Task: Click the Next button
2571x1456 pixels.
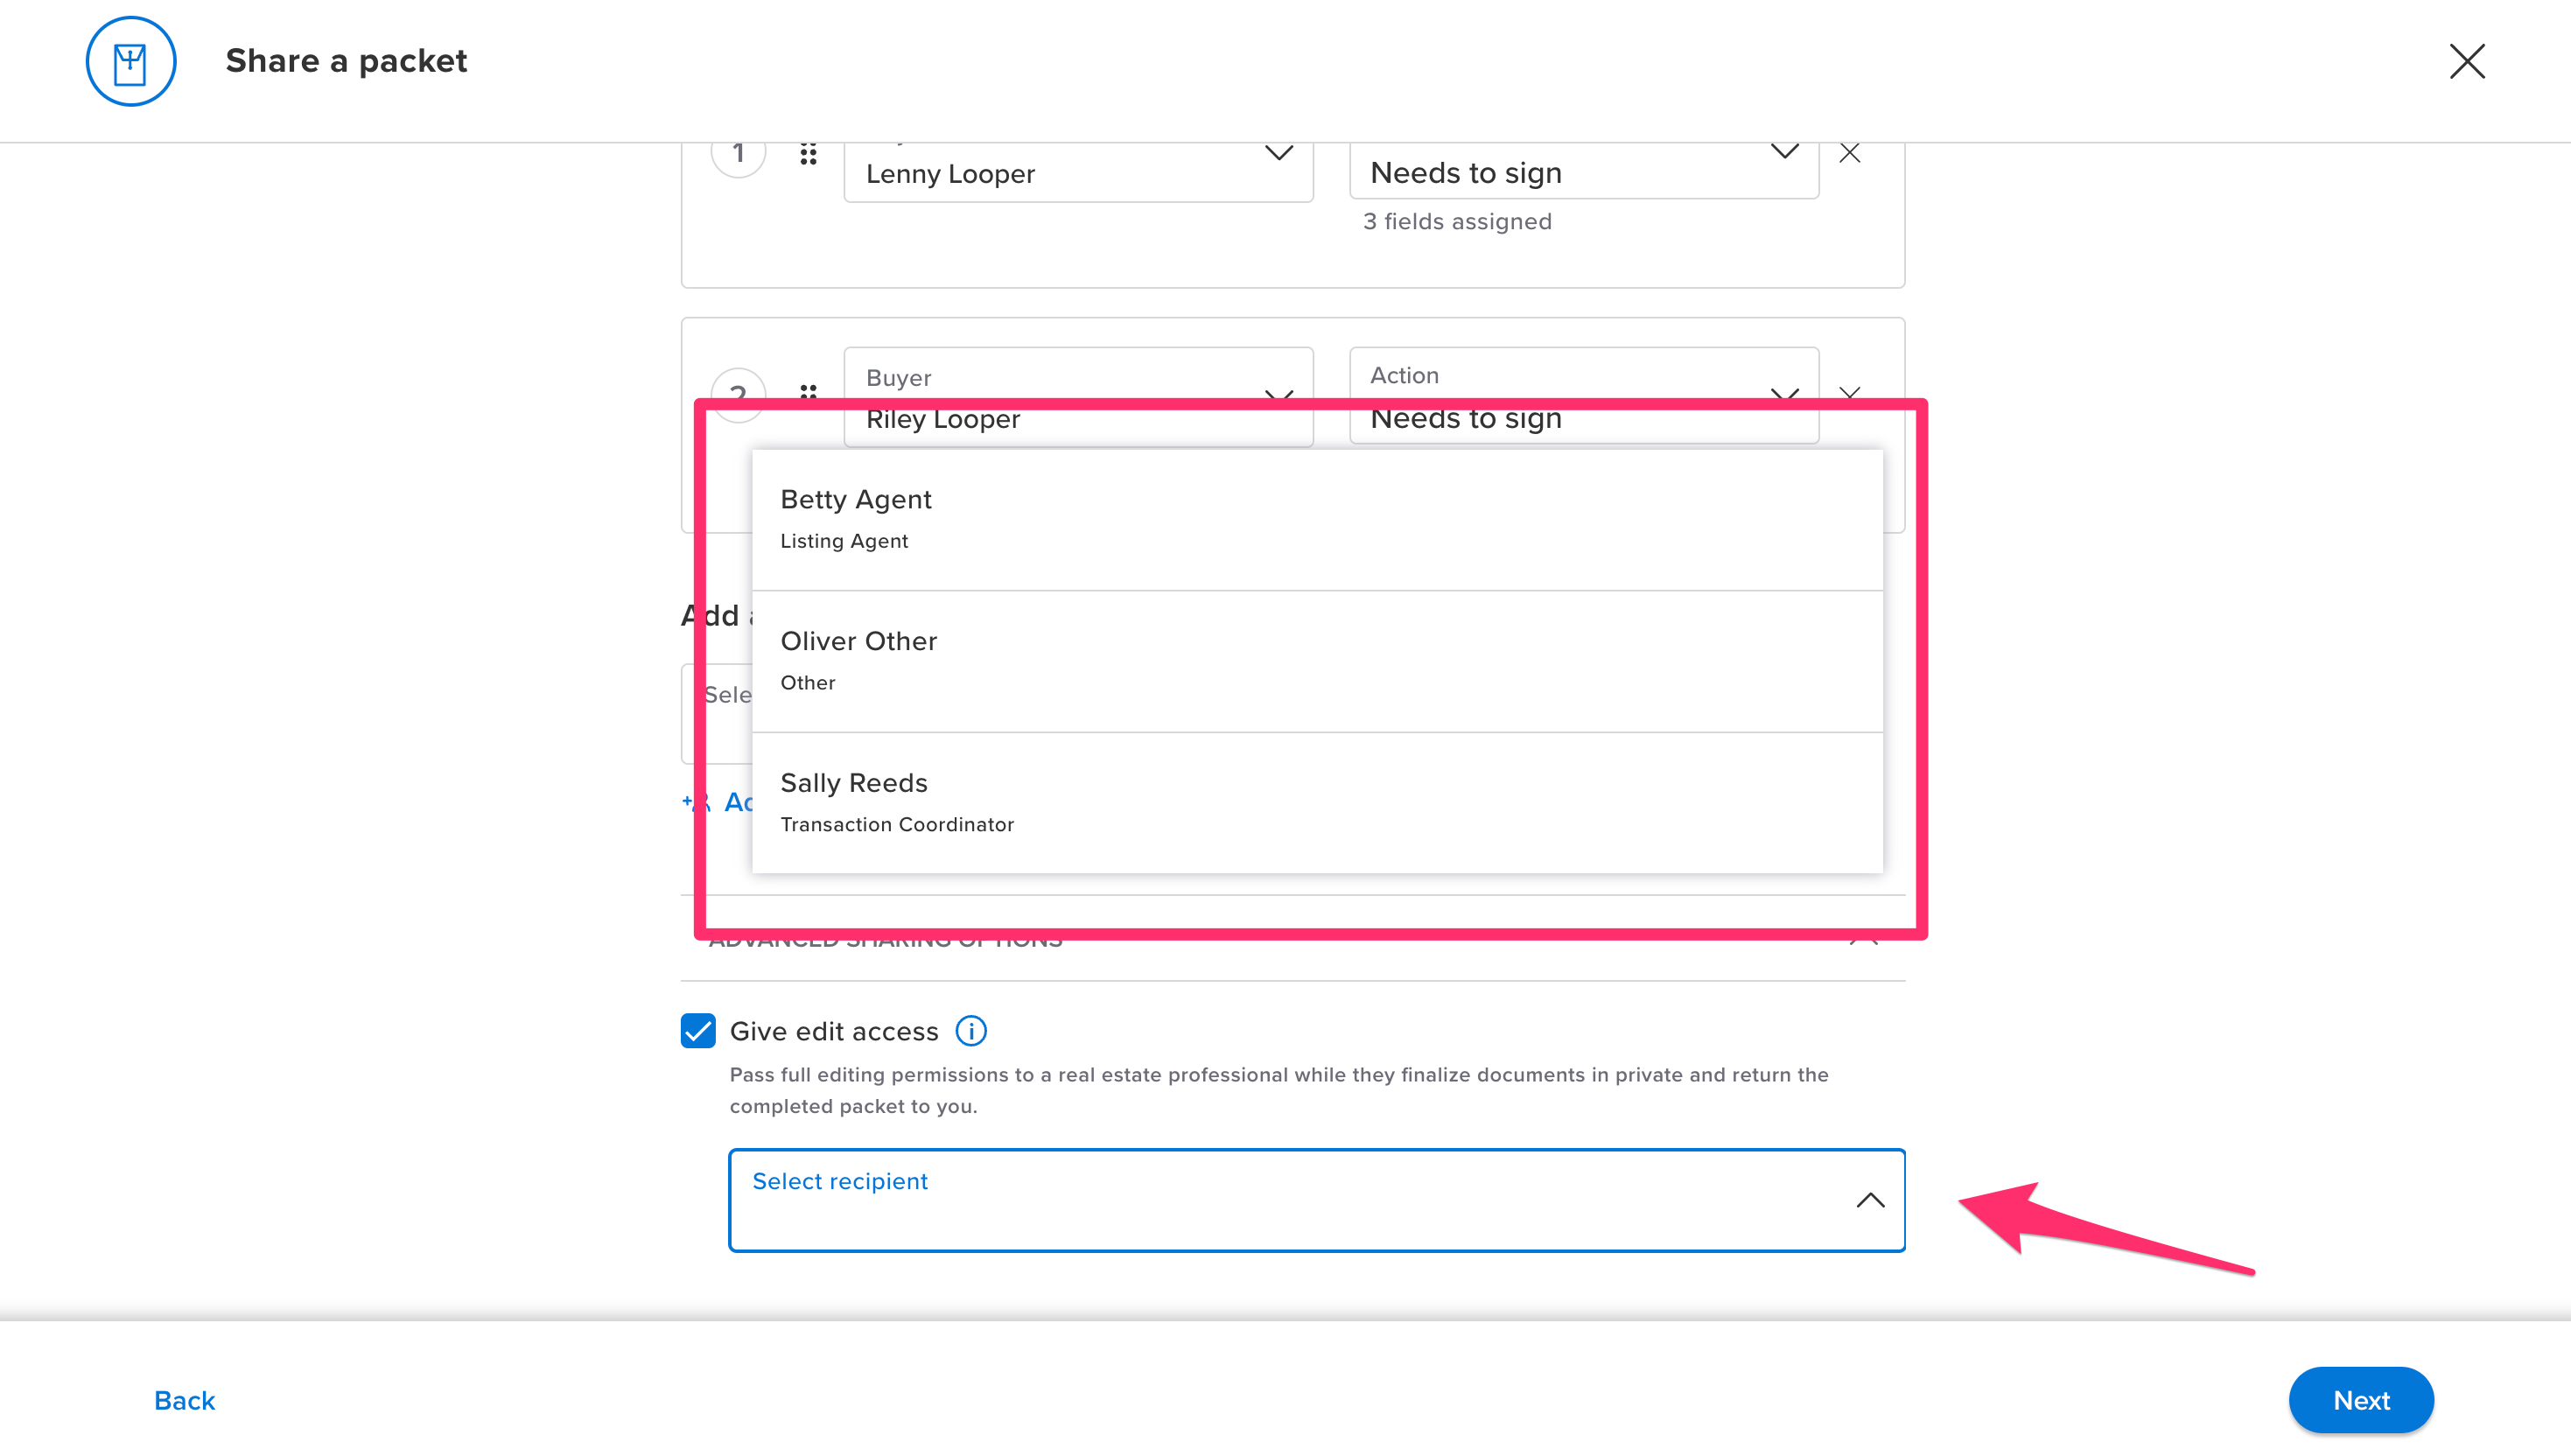Action: 2361,1399
